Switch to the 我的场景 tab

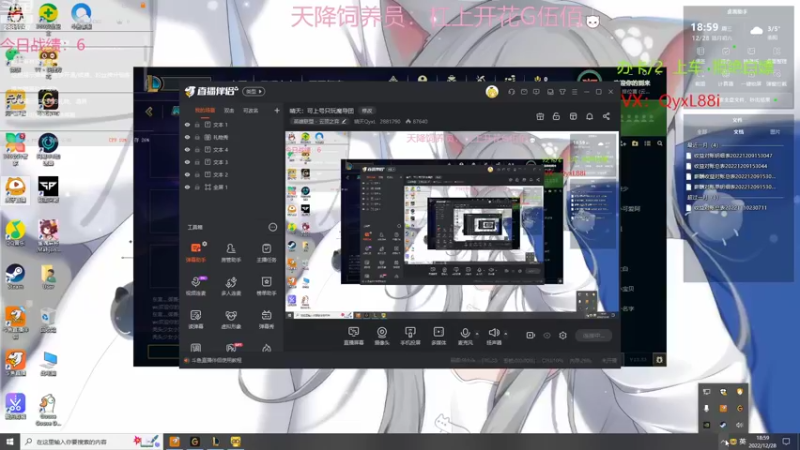pyautogui.click(x=205, y=110)
